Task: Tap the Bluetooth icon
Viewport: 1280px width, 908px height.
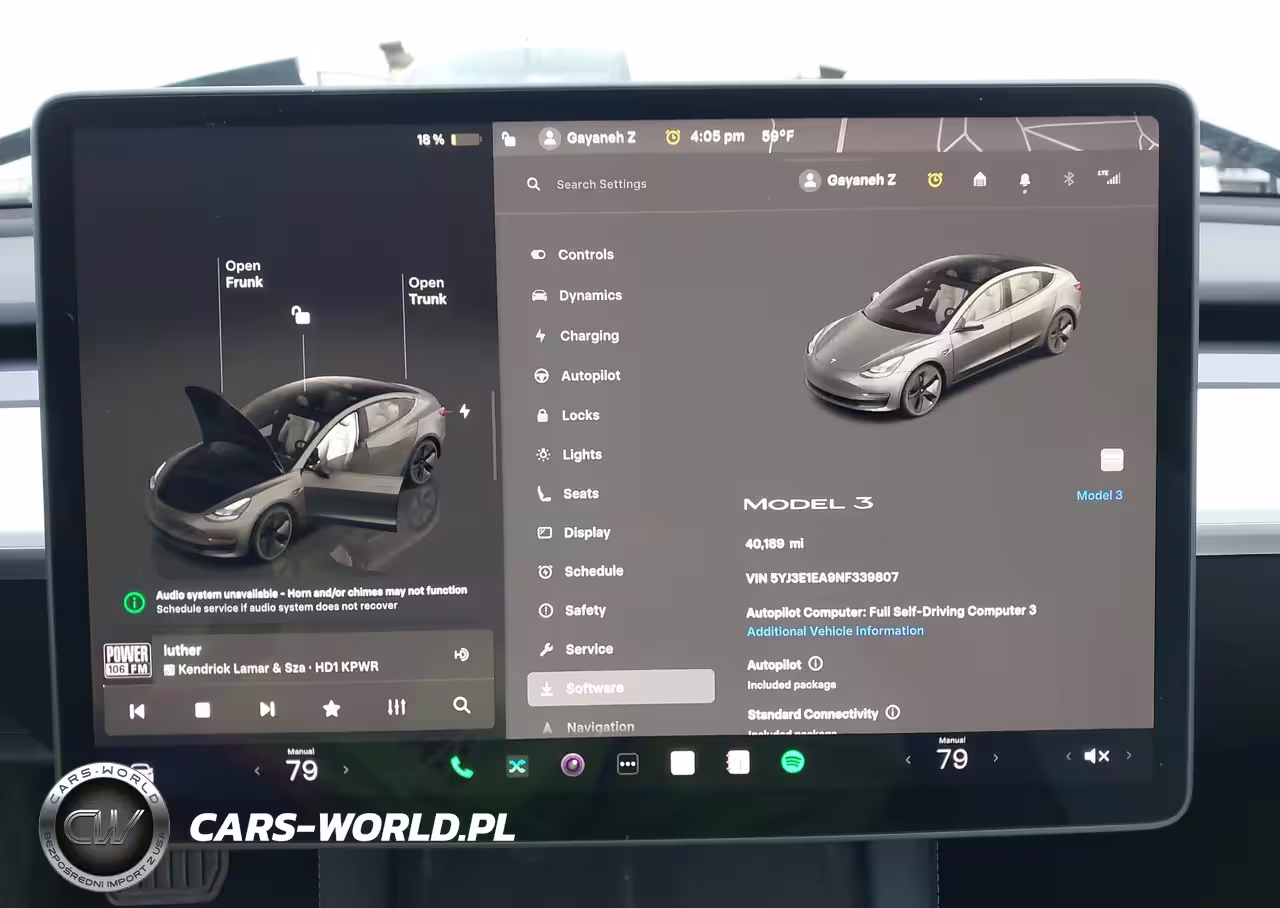Action: [1068, 179]
